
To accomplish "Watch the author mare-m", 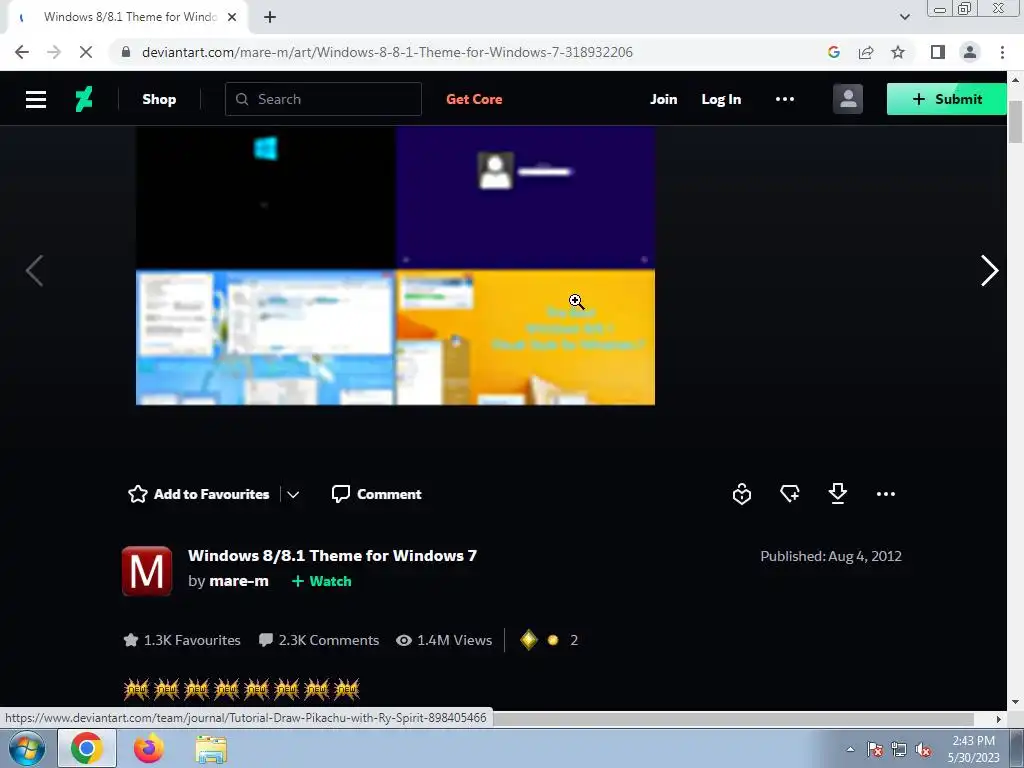I will click(321, 581).
